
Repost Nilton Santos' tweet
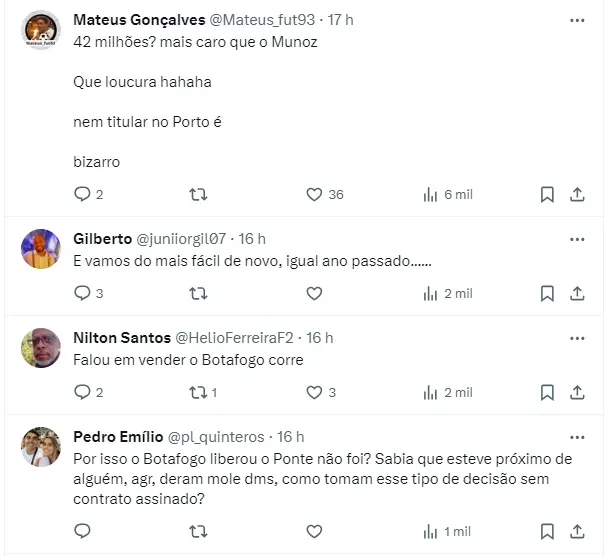198,393
